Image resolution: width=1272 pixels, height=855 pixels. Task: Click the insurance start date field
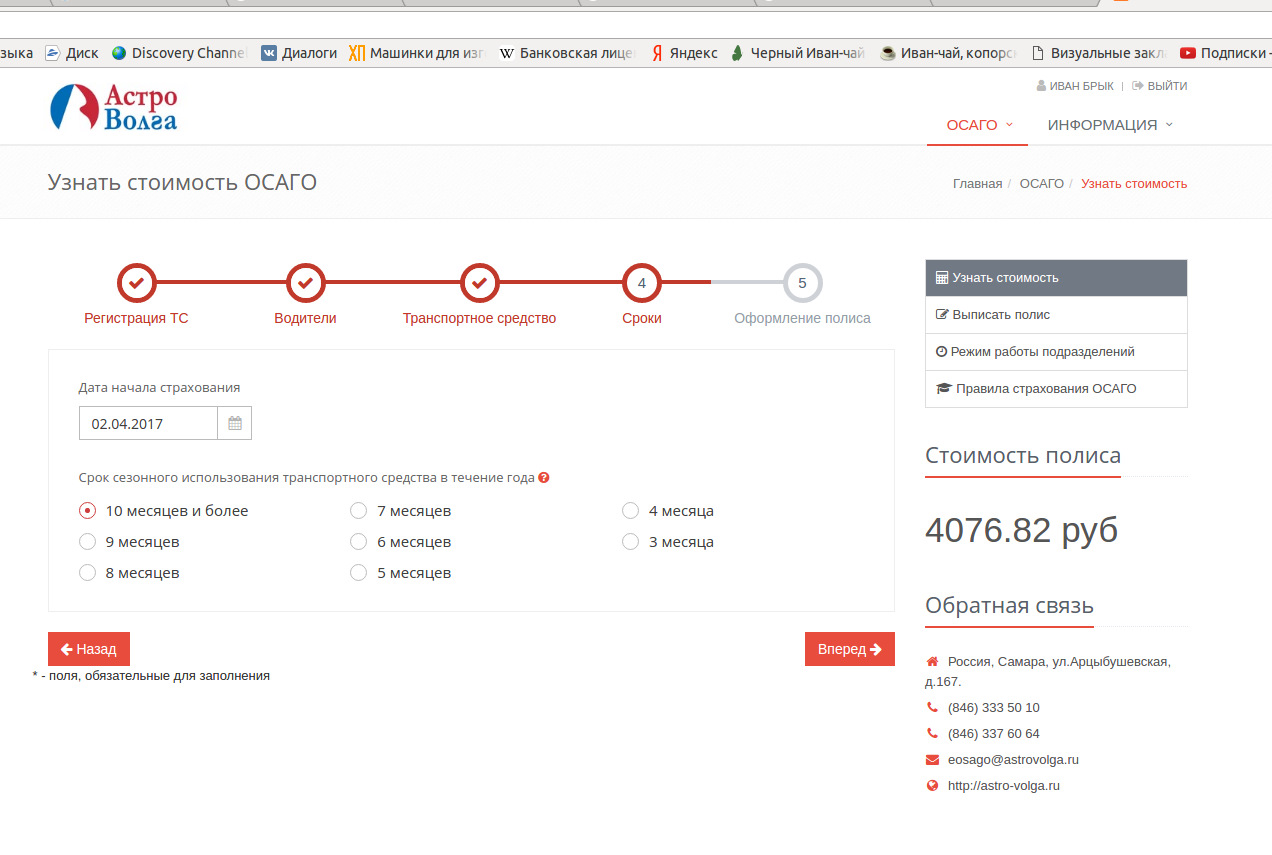click(x=148, y=424)
